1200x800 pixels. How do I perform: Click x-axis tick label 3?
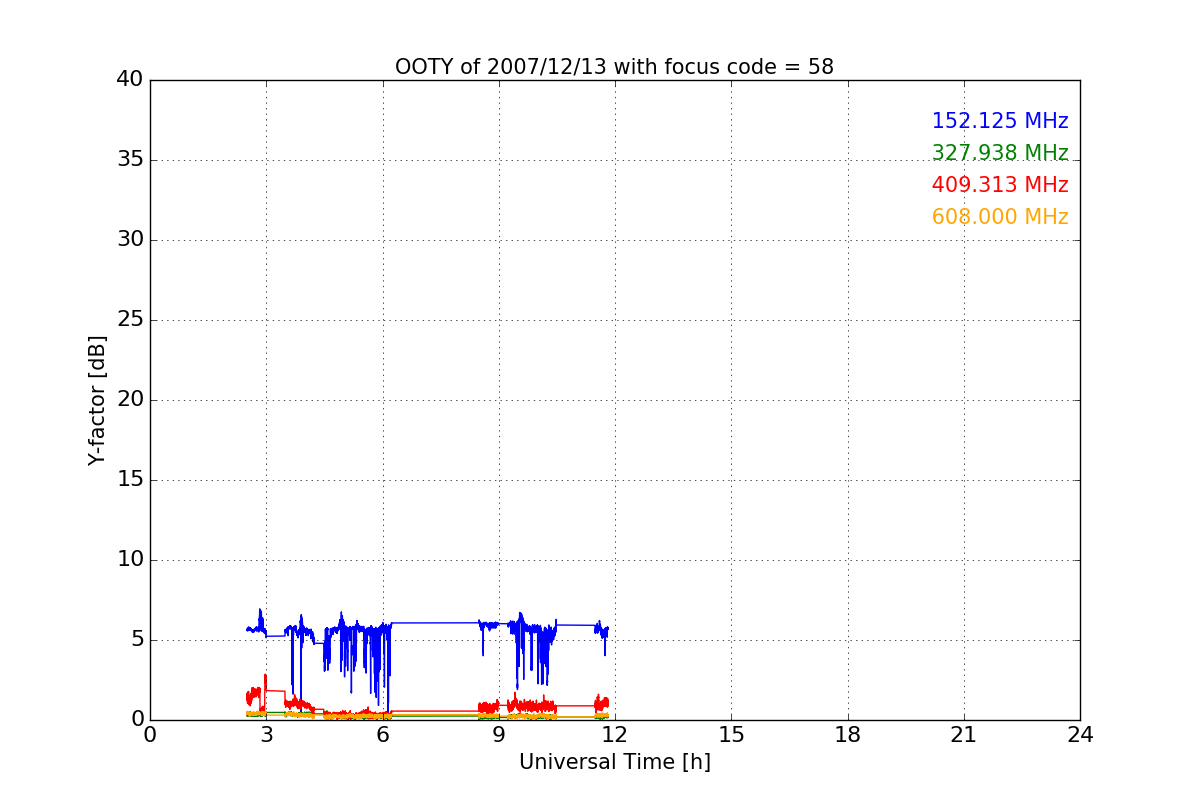pyautogui.click(x=266, y=735)
